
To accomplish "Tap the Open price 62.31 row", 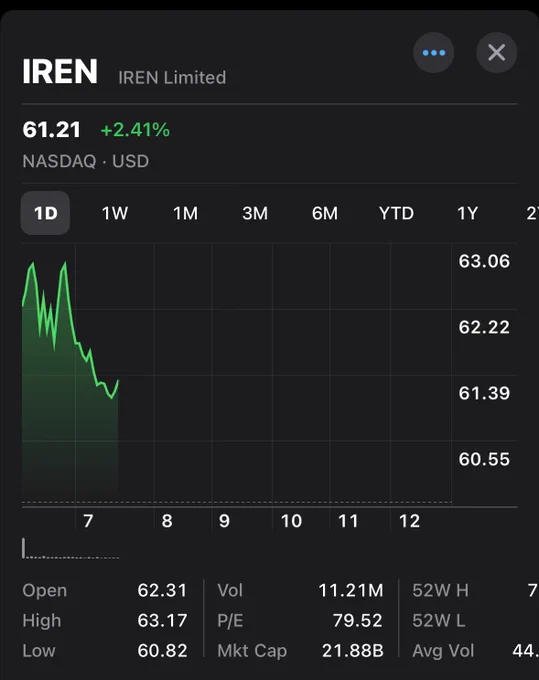I will point(105,590).
